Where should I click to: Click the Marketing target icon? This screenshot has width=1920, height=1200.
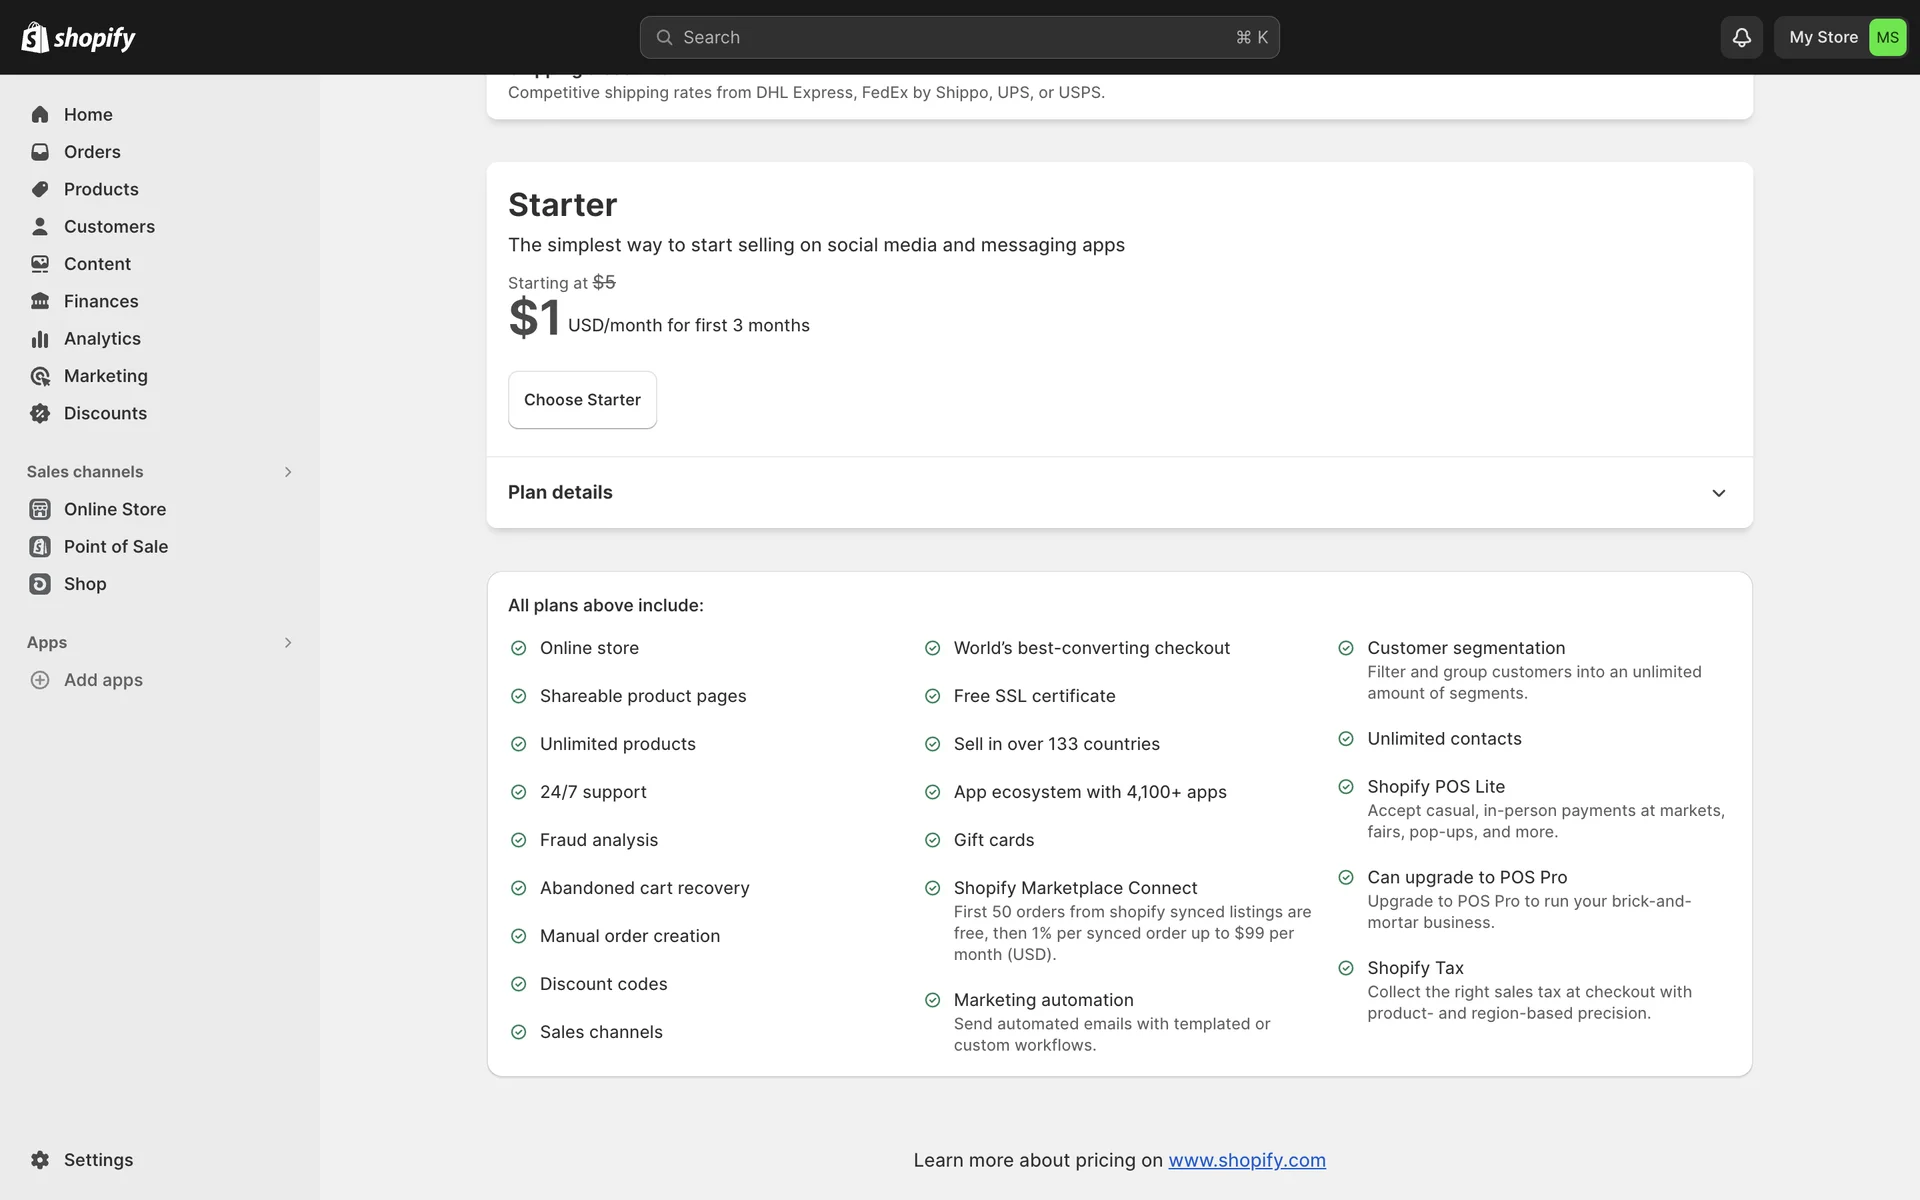click(40, 376)
